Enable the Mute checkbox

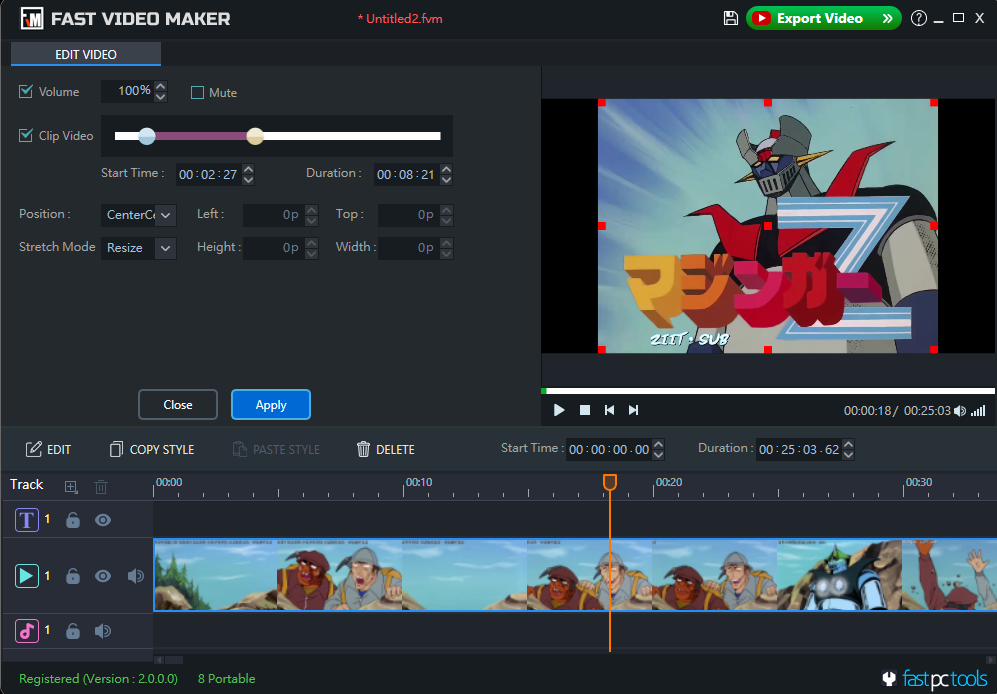pos(197,93)
